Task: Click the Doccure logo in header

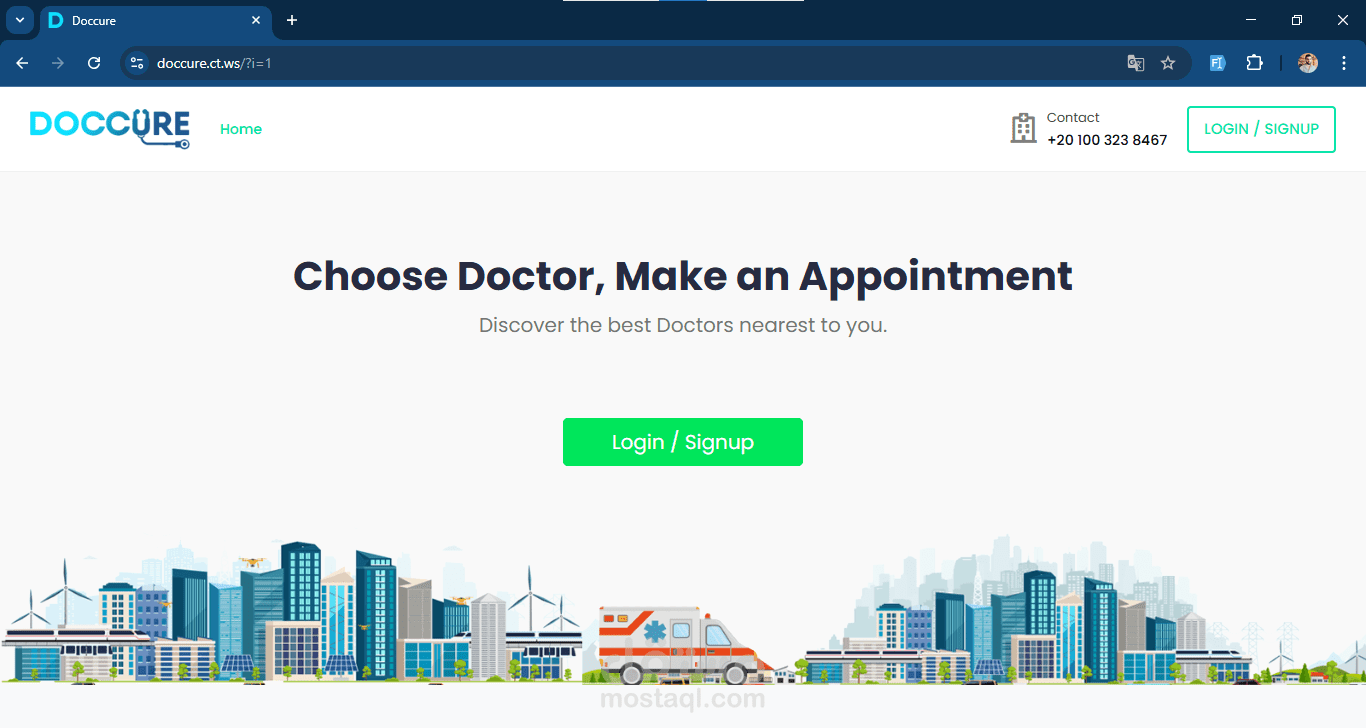Action: pyautogui.click(x=110, y=129)
